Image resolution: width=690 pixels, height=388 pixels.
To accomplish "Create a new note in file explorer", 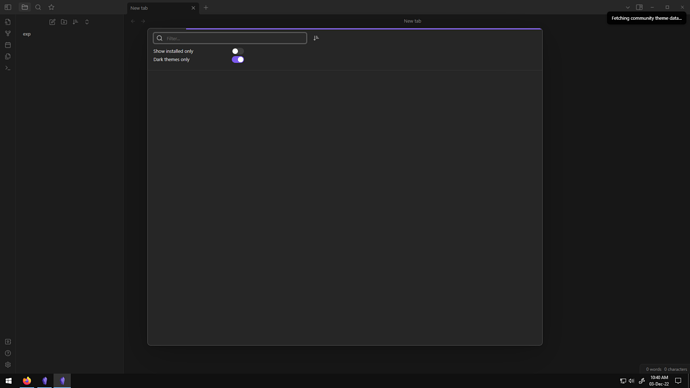I will 52,22.
